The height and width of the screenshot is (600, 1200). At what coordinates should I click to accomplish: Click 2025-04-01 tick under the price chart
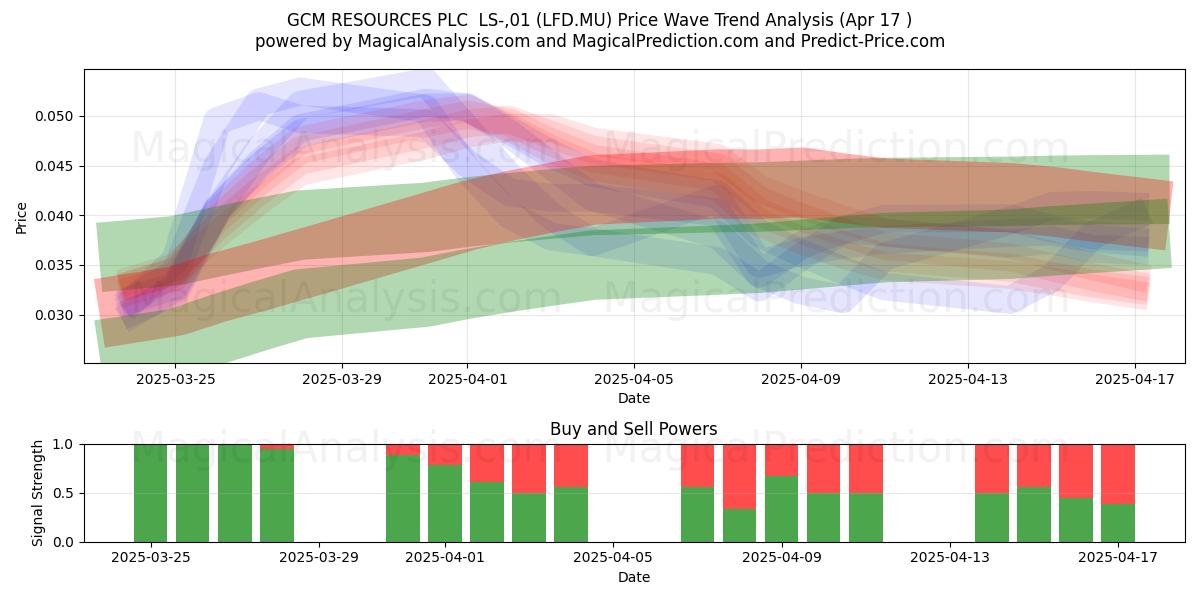(x=467, y=379)
